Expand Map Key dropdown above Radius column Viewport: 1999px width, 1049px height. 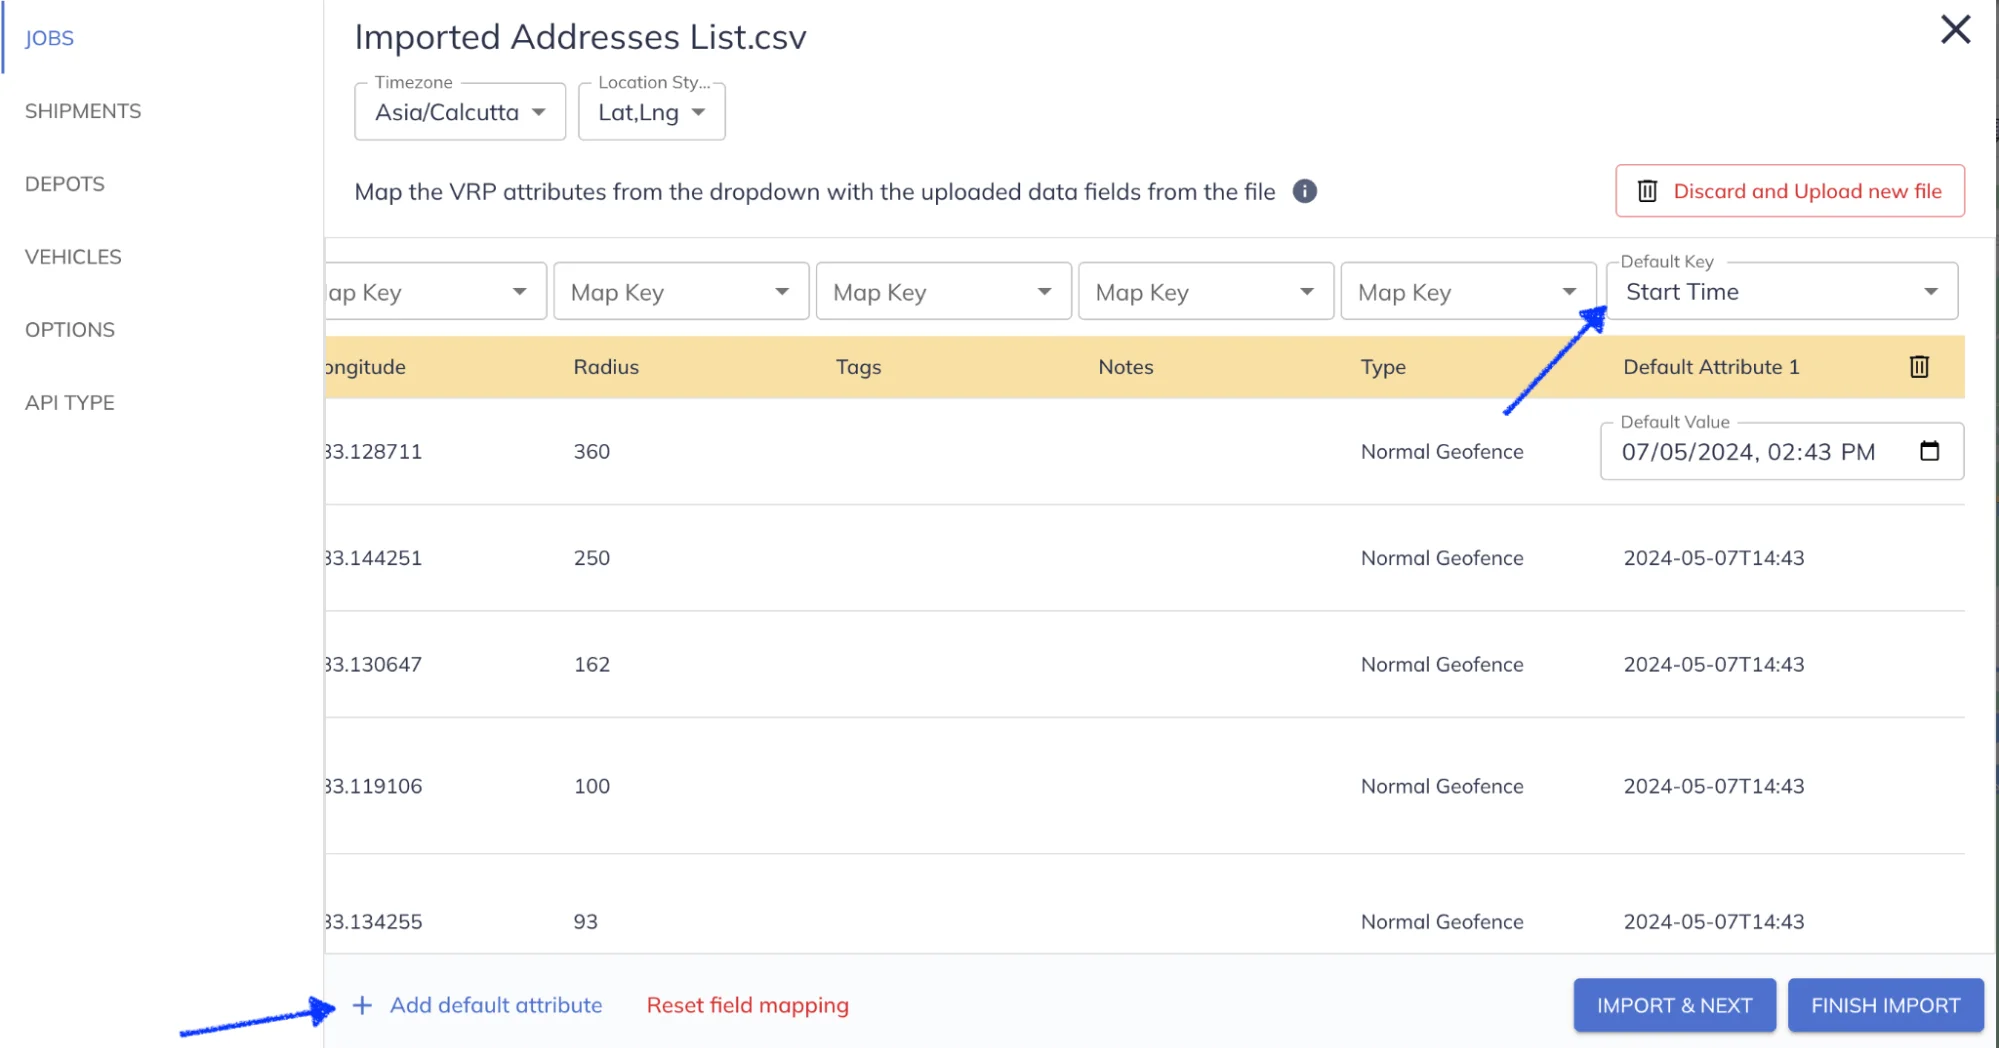(x=681, y=292)
